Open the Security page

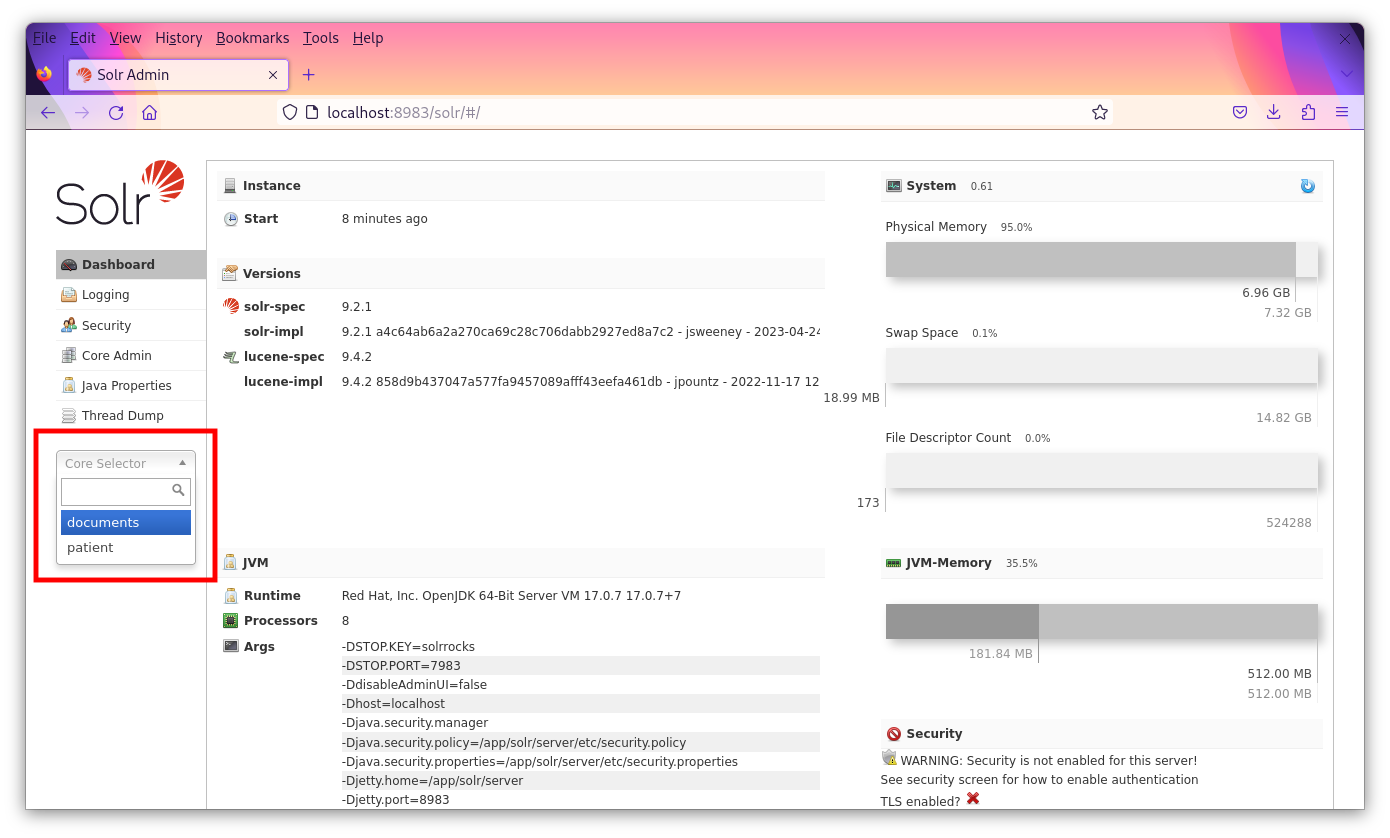click(x=131, y=325)
